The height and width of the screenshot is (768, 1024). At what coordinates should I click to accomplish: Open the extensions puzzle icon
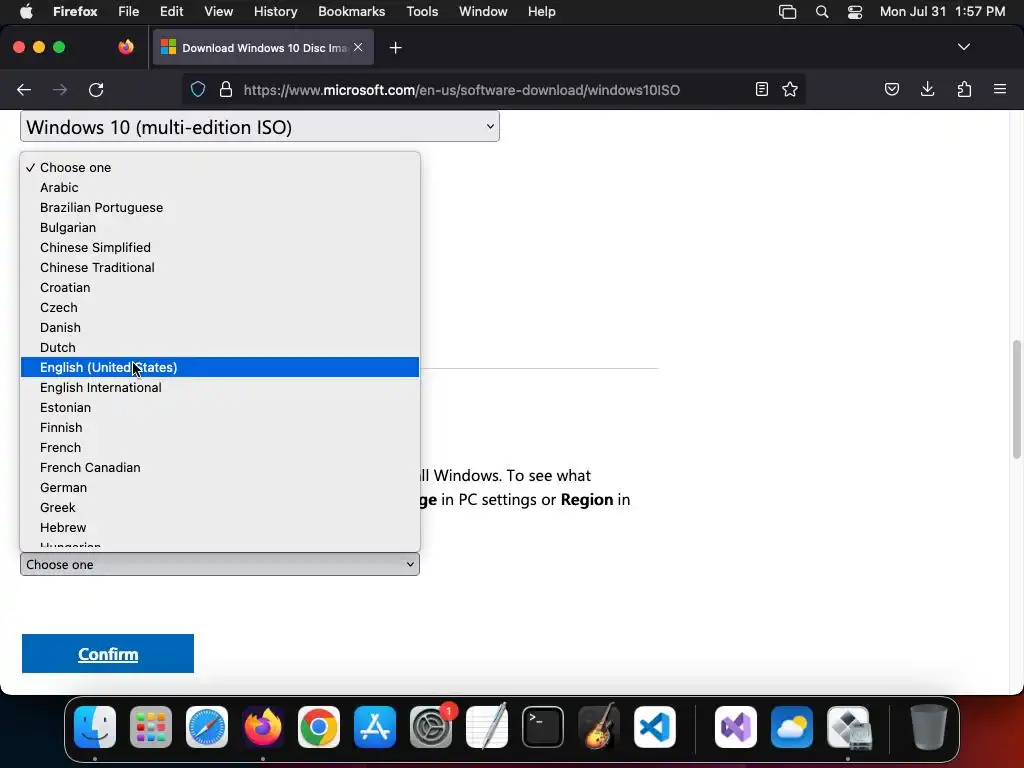[964, 89]
